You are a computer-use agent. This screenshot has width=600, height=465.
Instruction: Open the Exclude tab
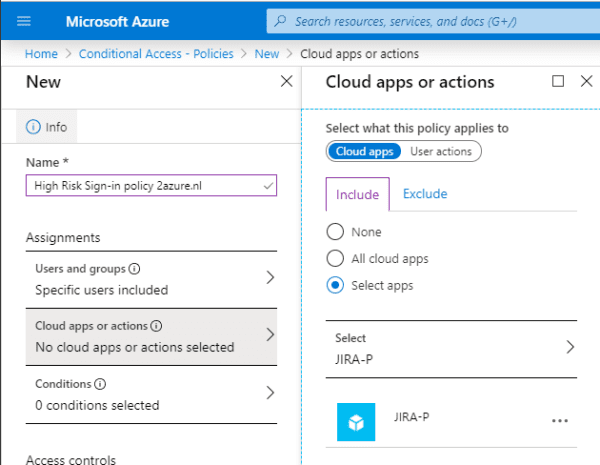click(x=425, y=194)
